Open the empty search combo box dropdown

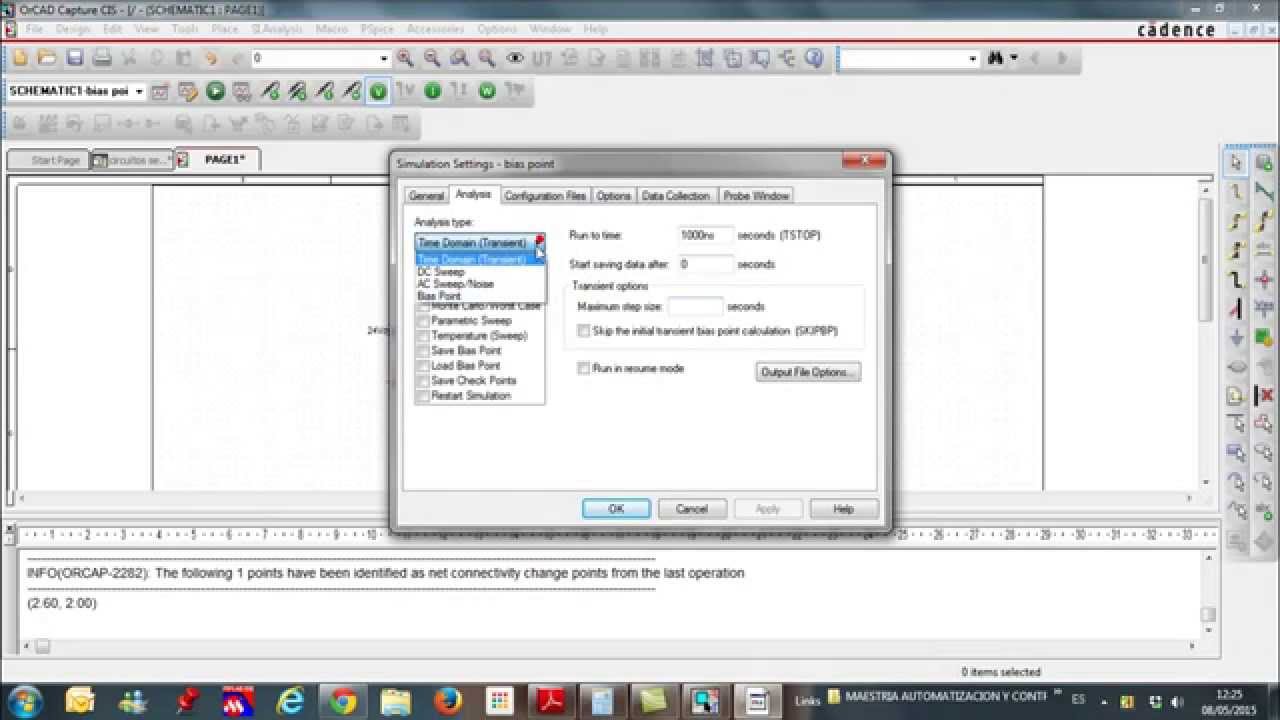point(973,59)
